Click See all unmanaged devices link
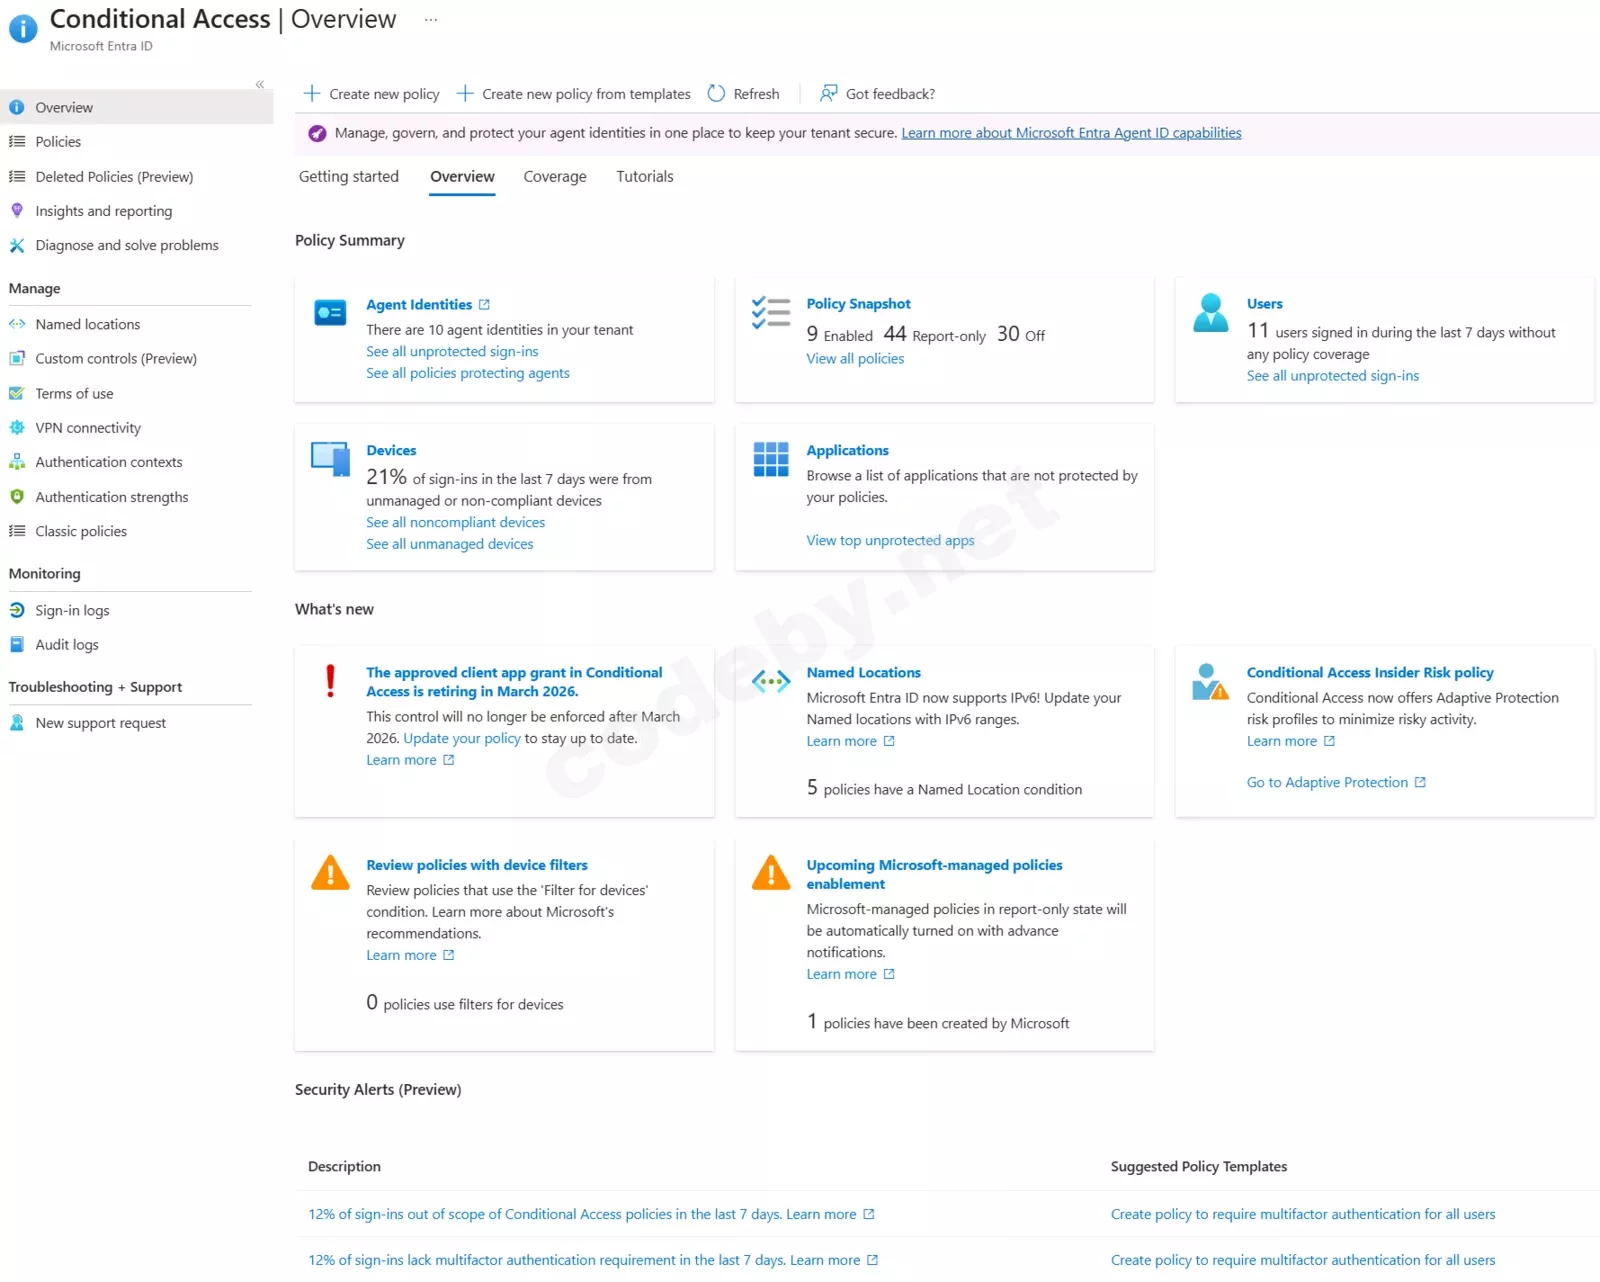This screenshot has height=1282, width=1600. tap(449, 544)
